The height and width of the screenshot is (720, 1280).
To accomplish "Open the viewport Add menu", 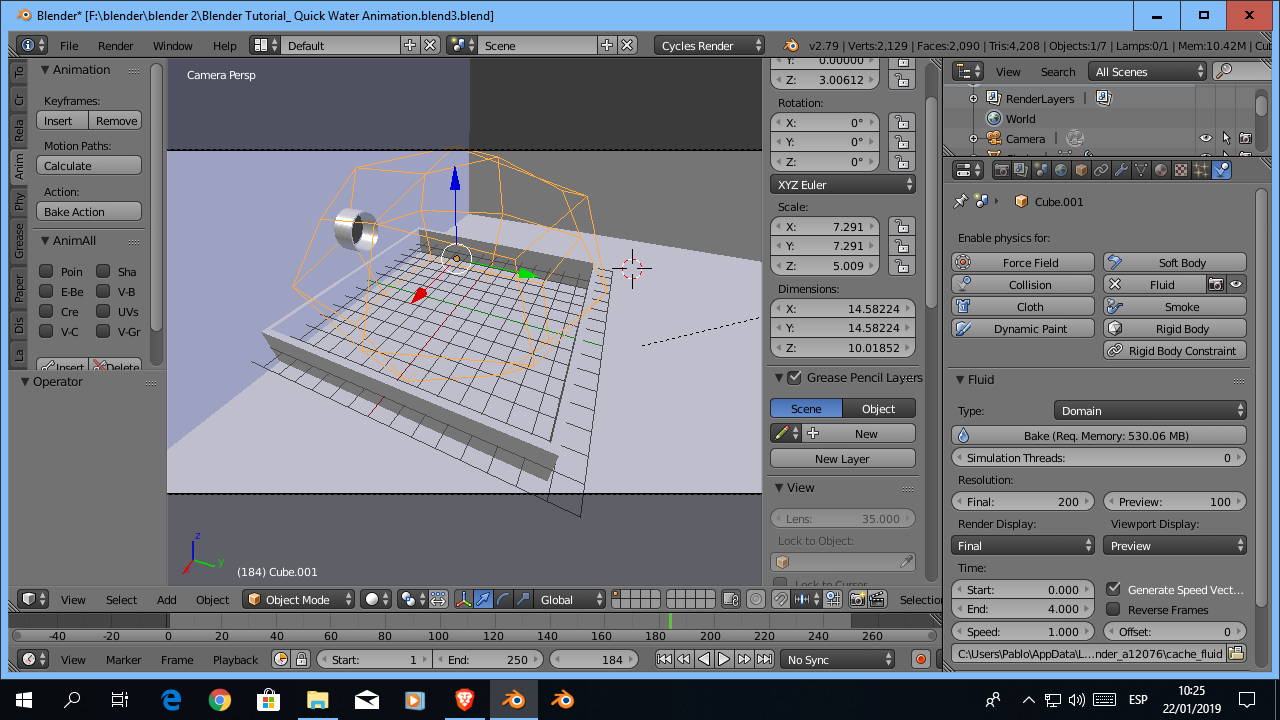I will (166, 599).
